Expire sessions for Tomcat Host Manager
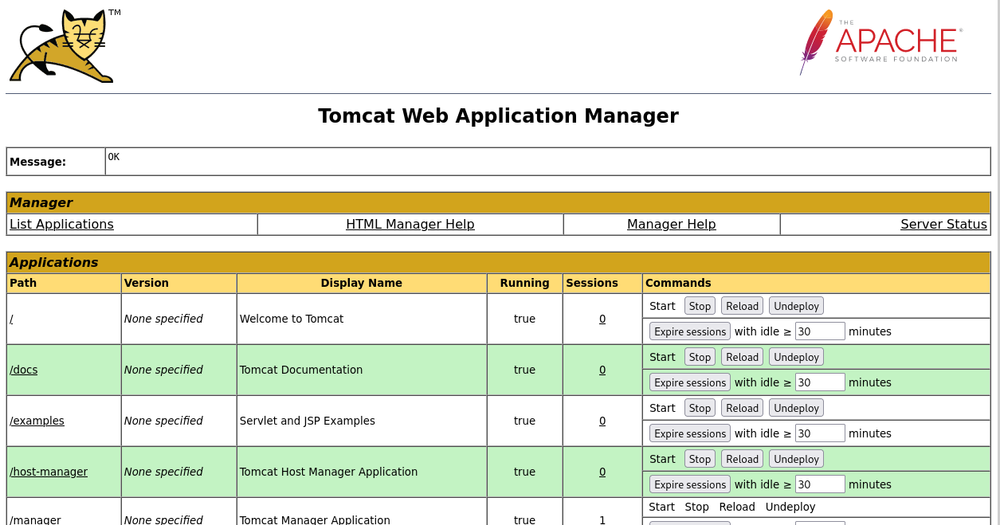Image resolution: width=1000 pixels, height=525 pixels. pos(690,485)
